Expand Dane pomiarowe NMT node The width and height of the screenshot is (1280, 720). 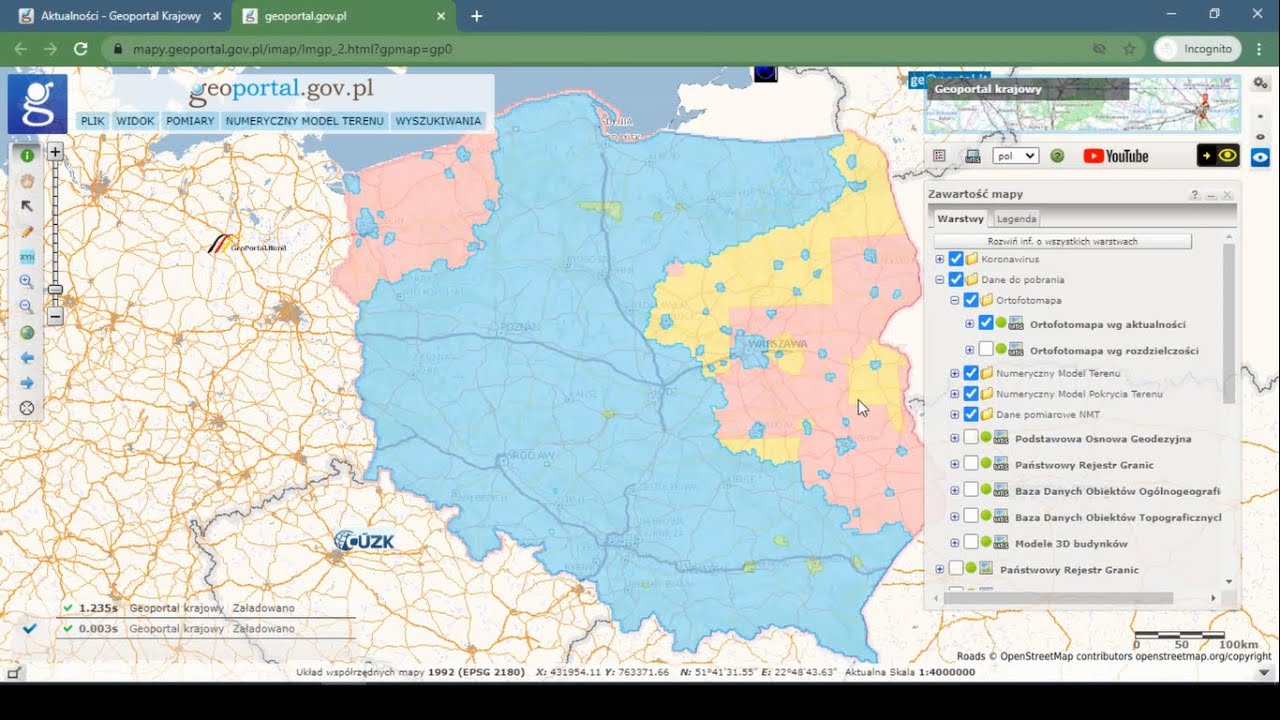[x=955, y=414]
